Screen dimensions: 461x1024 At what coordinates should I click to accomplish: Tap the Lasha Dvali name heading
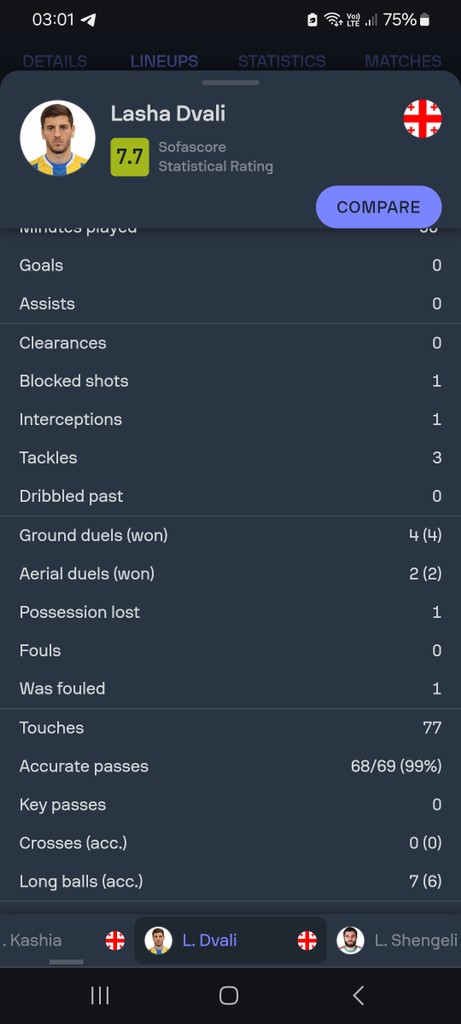tap(168, 114)
